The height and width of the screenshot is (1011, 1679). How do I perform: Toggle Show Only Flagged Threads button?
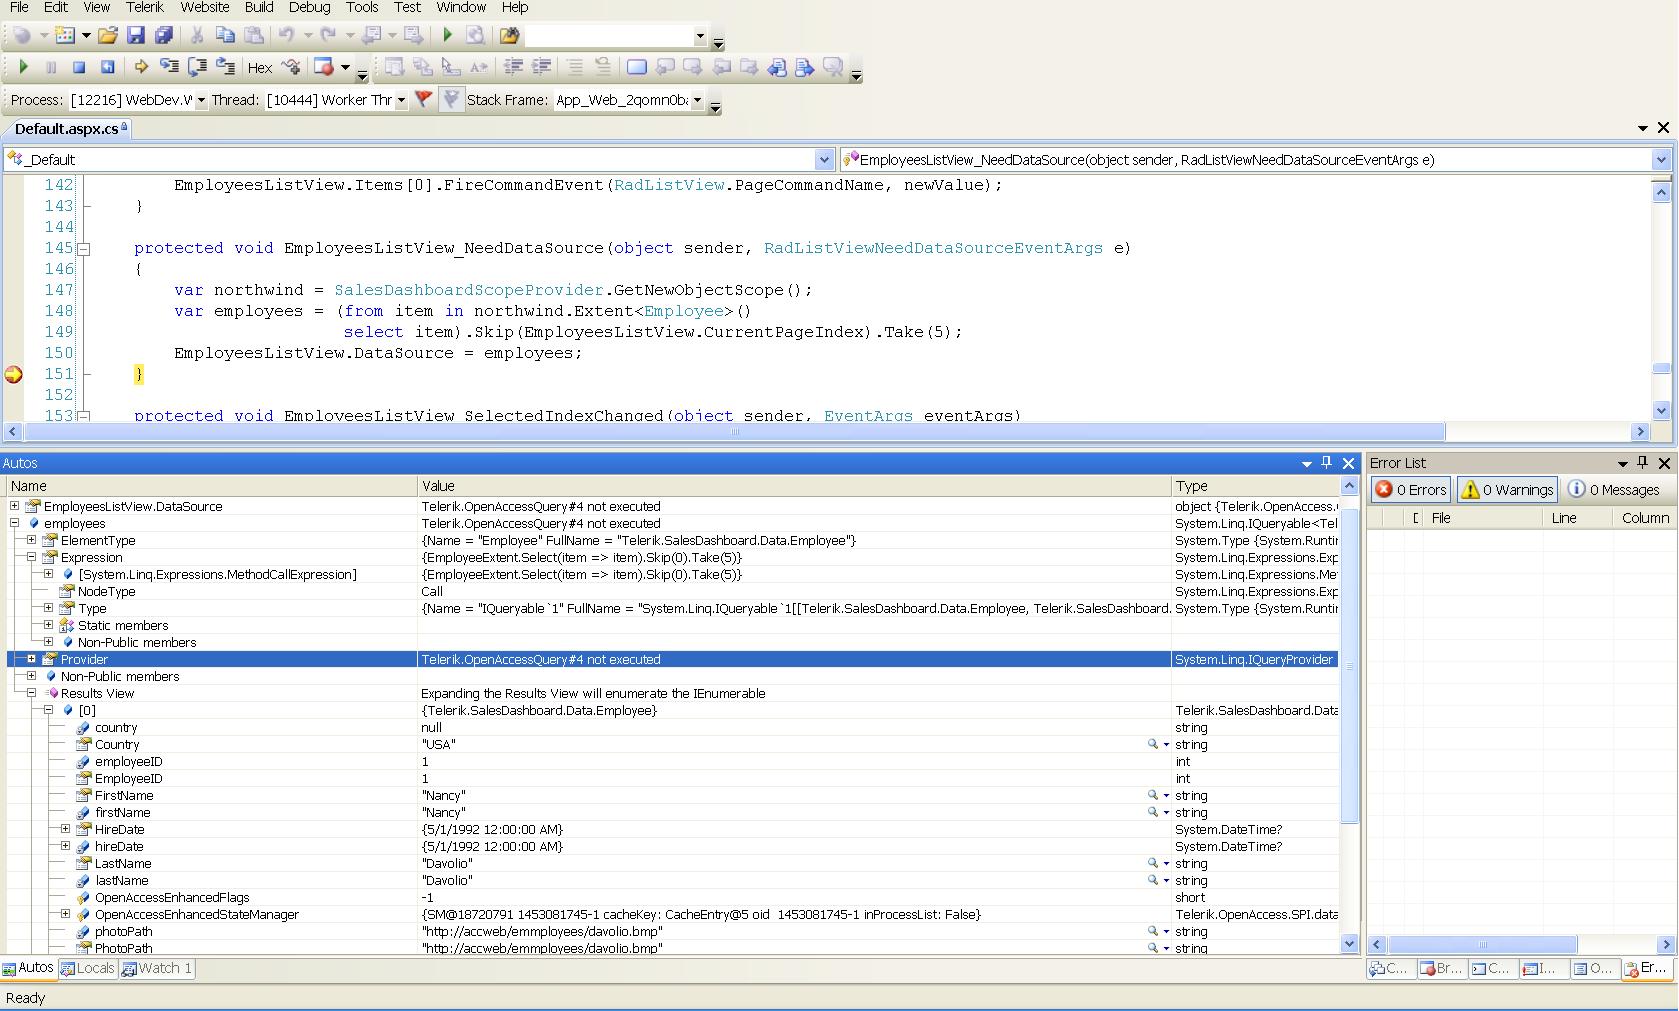coord(451,99)
